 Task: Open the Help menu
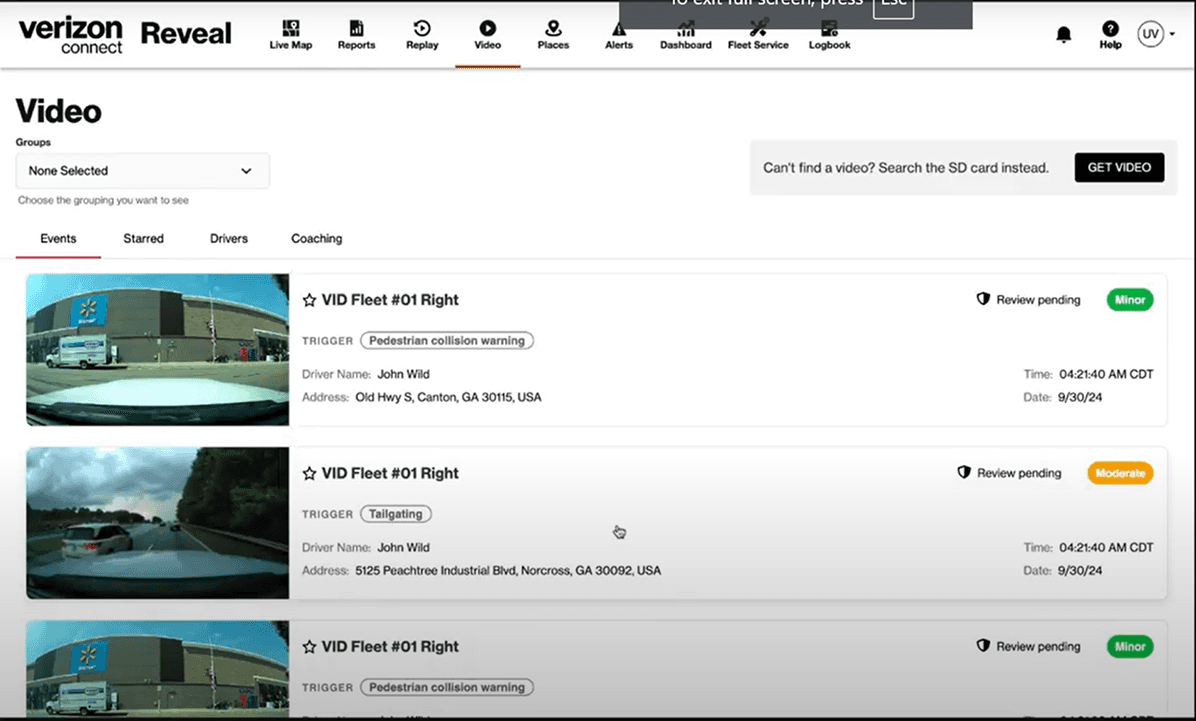[1111, 35]
